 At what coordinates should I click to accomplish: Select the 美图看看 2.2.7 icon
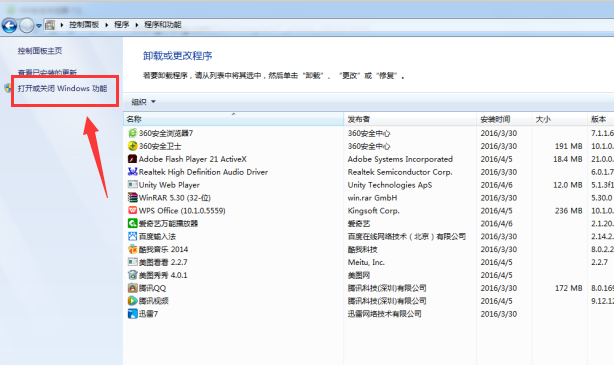click(x=132, y=262)
